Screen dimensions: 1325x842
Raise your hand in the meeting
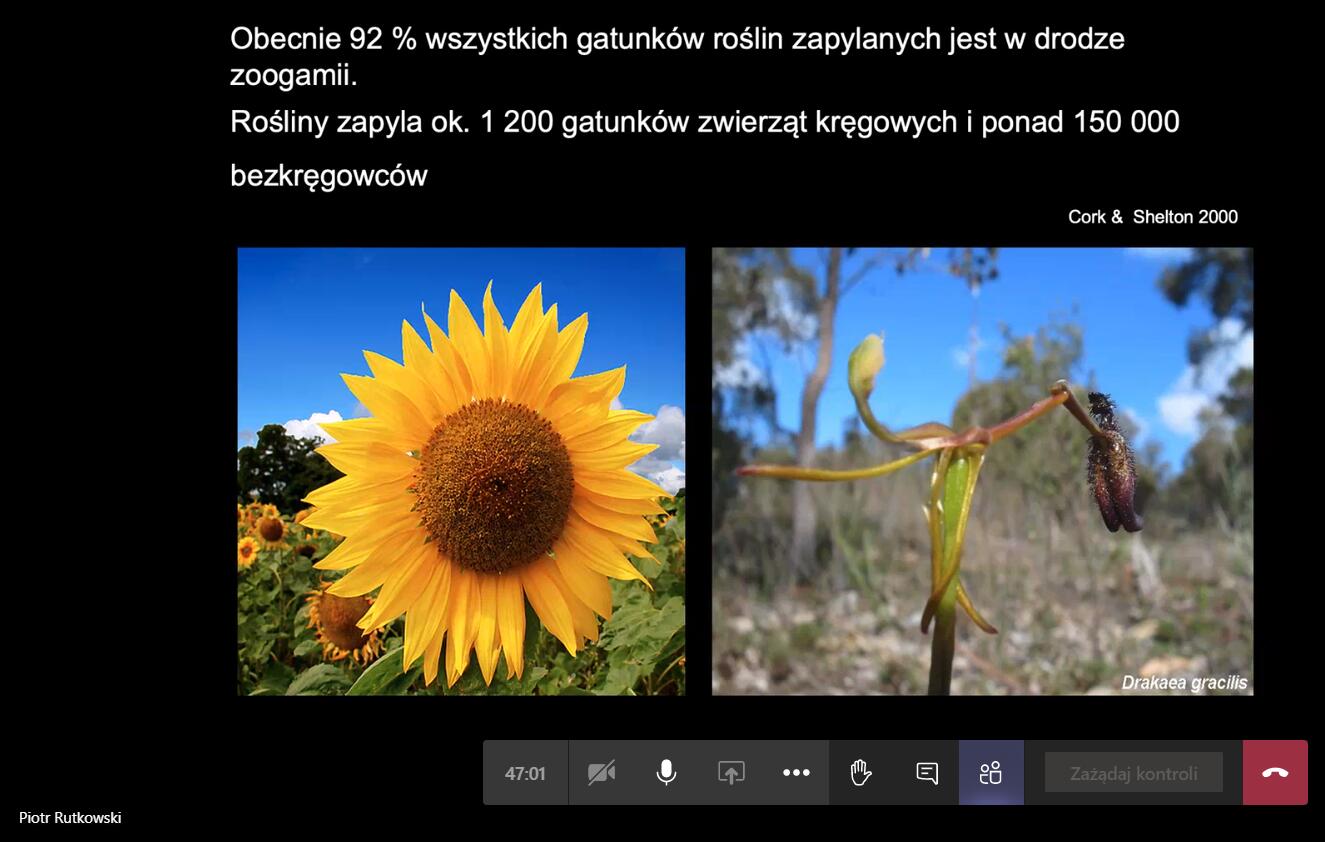[861, 773]
